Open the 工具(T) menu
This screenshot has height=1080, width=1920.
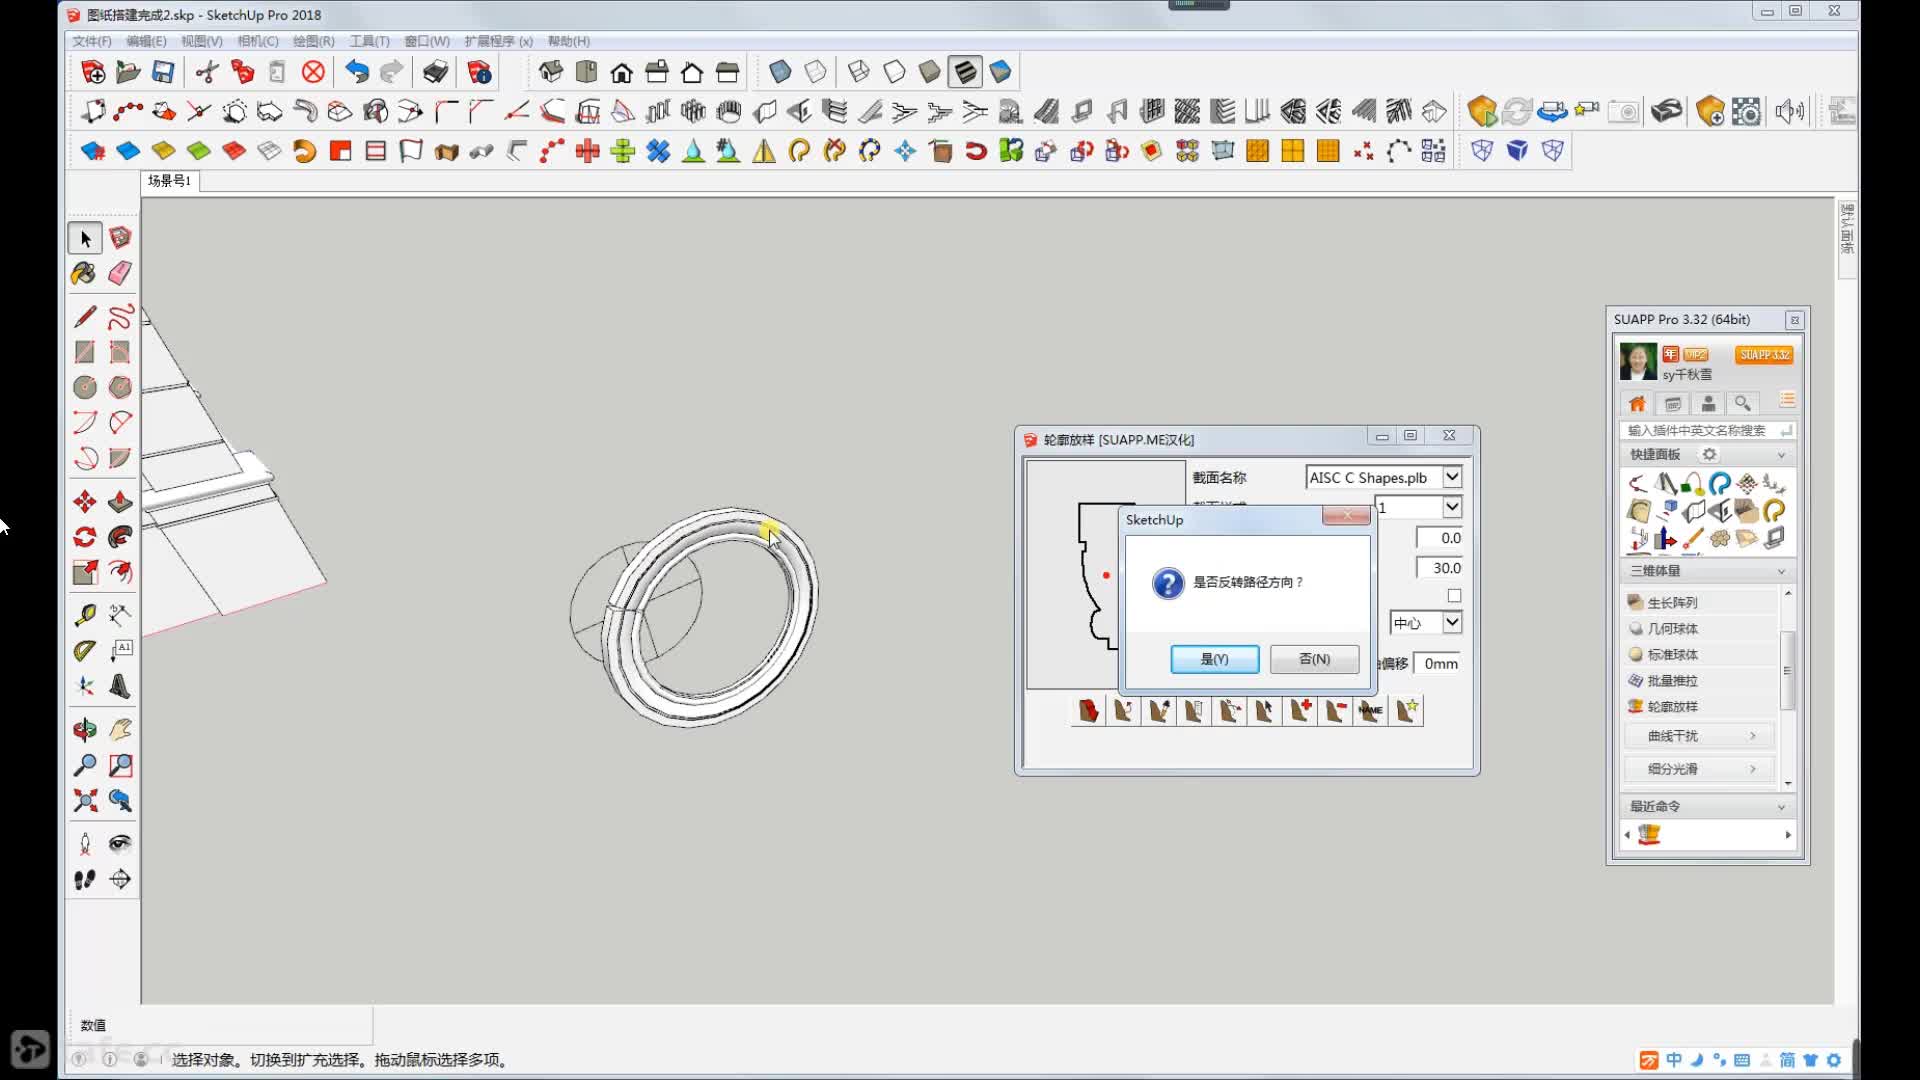click(369, 41)
